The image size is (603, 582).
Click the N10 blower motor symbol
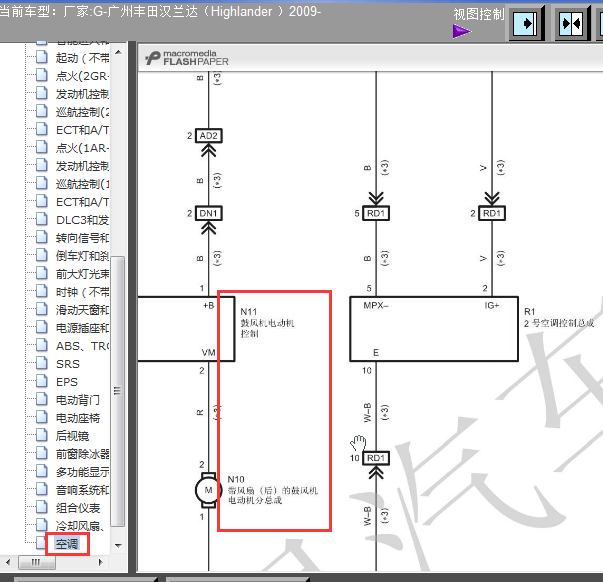pos(208,490)
